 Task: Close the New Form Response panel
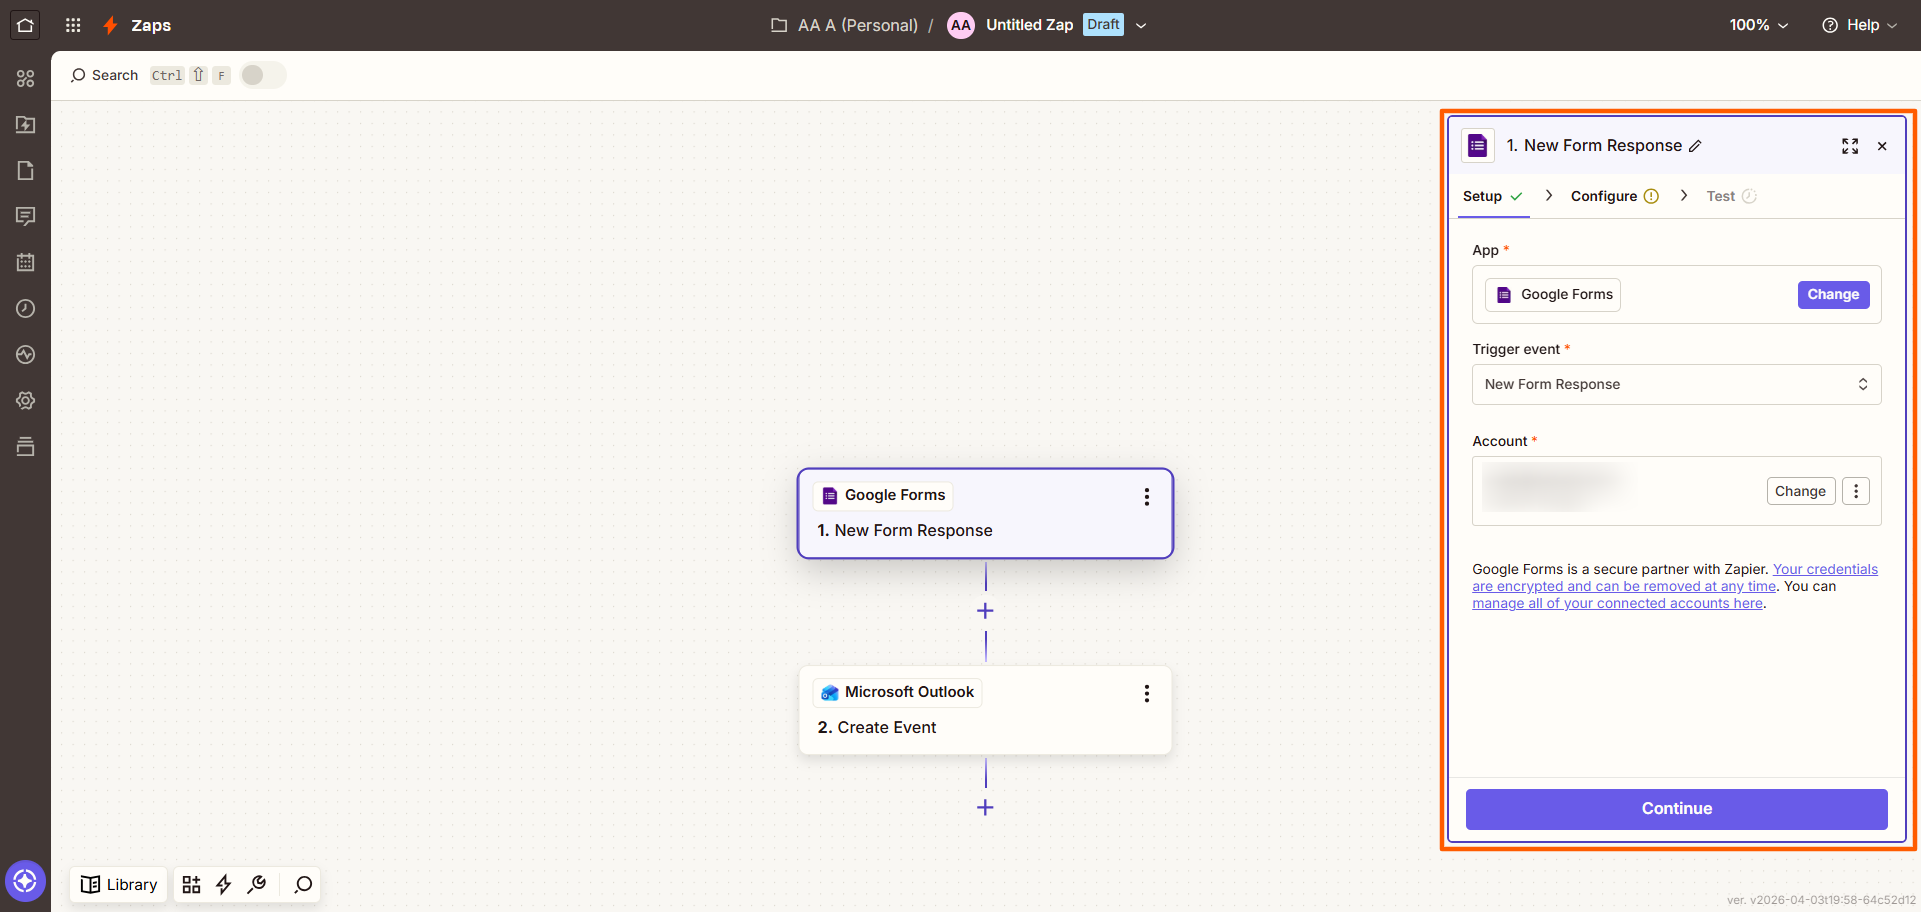click(x=1882, y=146)
